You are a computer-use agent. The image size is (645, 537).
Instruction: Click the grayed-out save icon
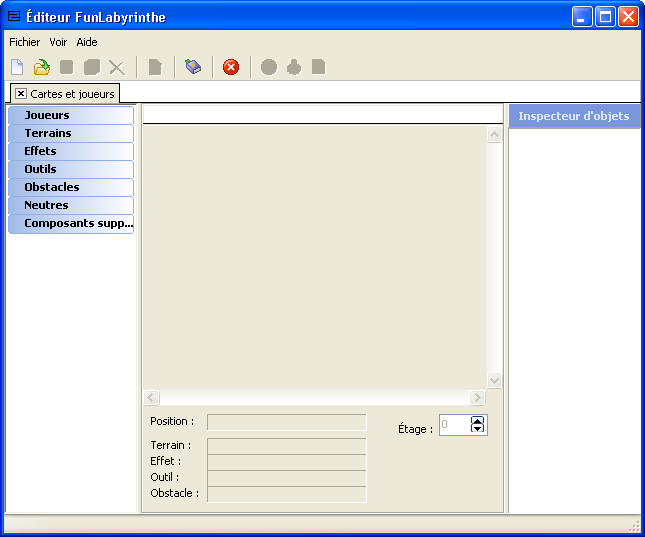pyautogui.click(x=67, y=67)
